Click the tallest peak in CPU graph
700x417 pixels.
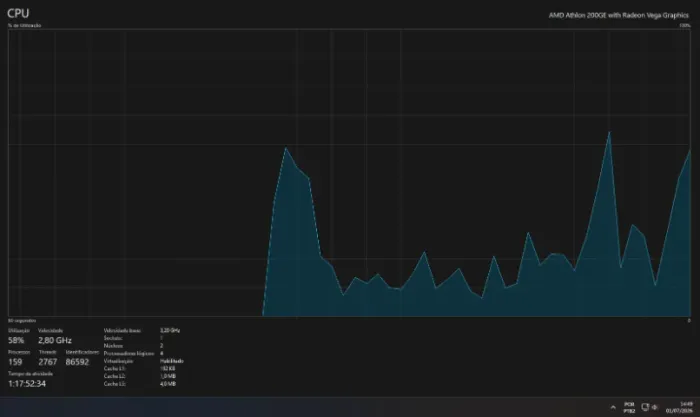(609, 132)
